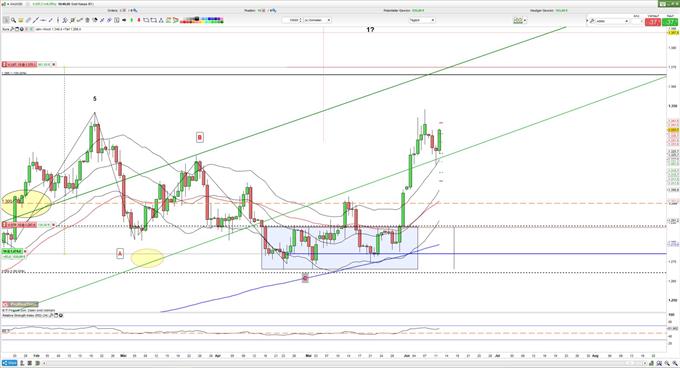Select the diagonal trend line tool

(35, 20)
